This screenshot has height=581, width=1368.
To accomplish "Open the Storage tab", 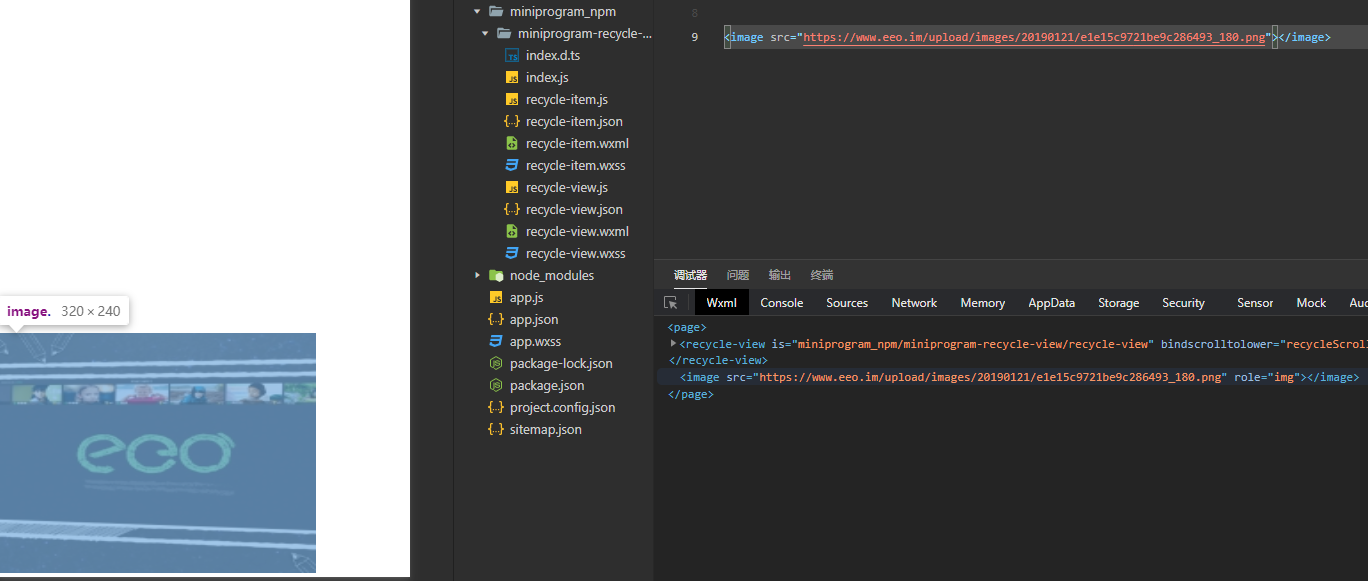I will click(1119, 303).
